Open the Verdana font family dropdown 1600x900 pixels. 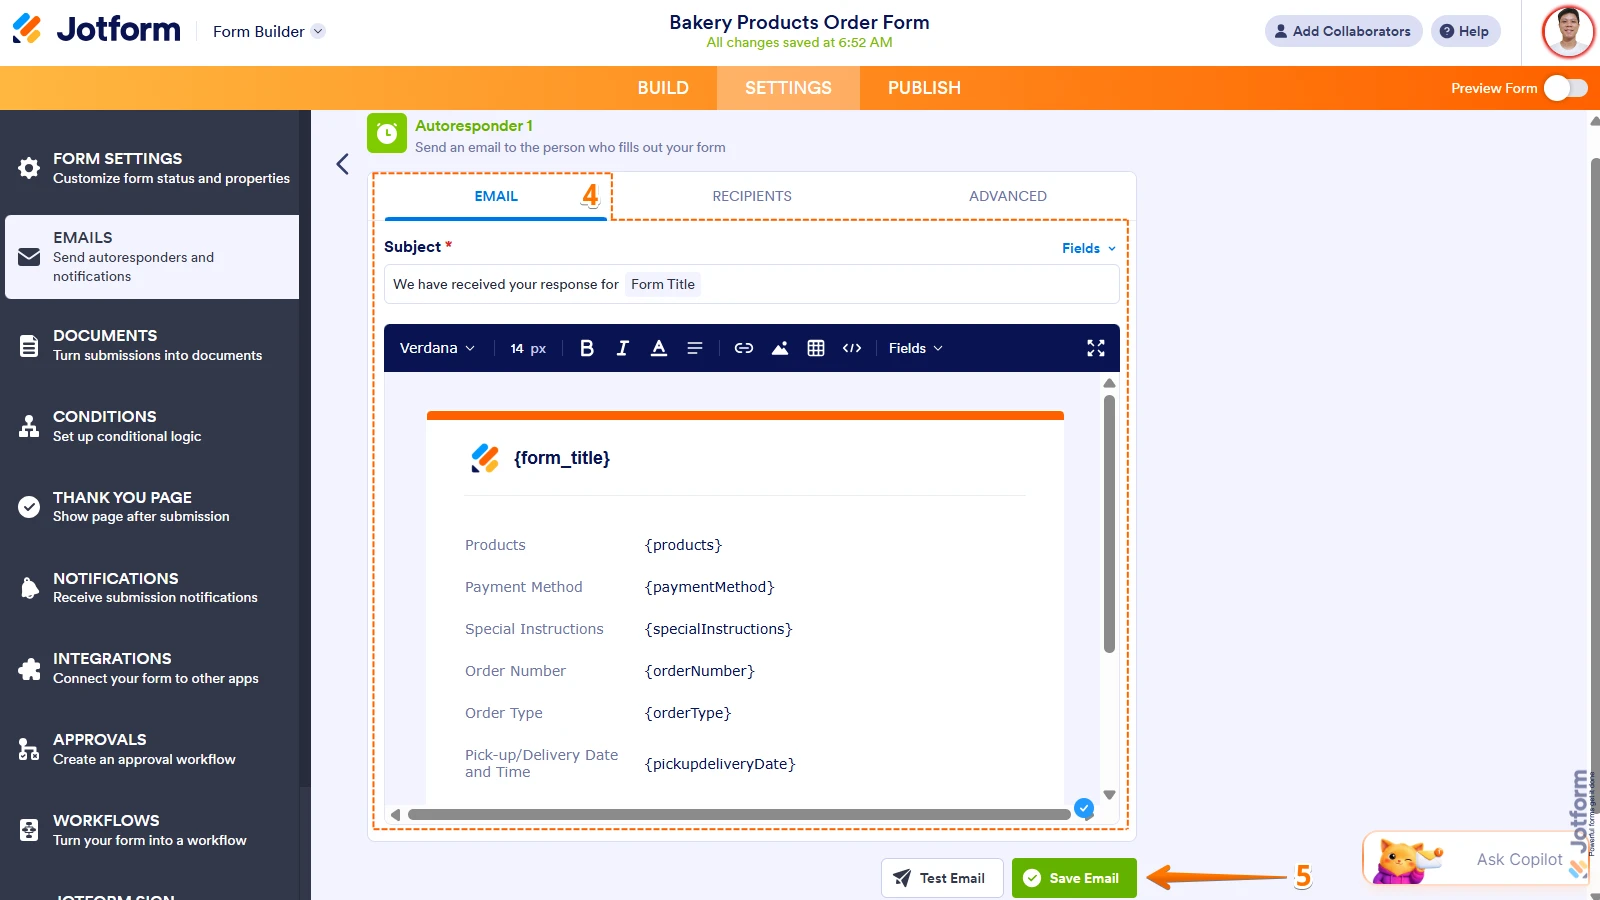pyautogui.click(x=437, y=348)
